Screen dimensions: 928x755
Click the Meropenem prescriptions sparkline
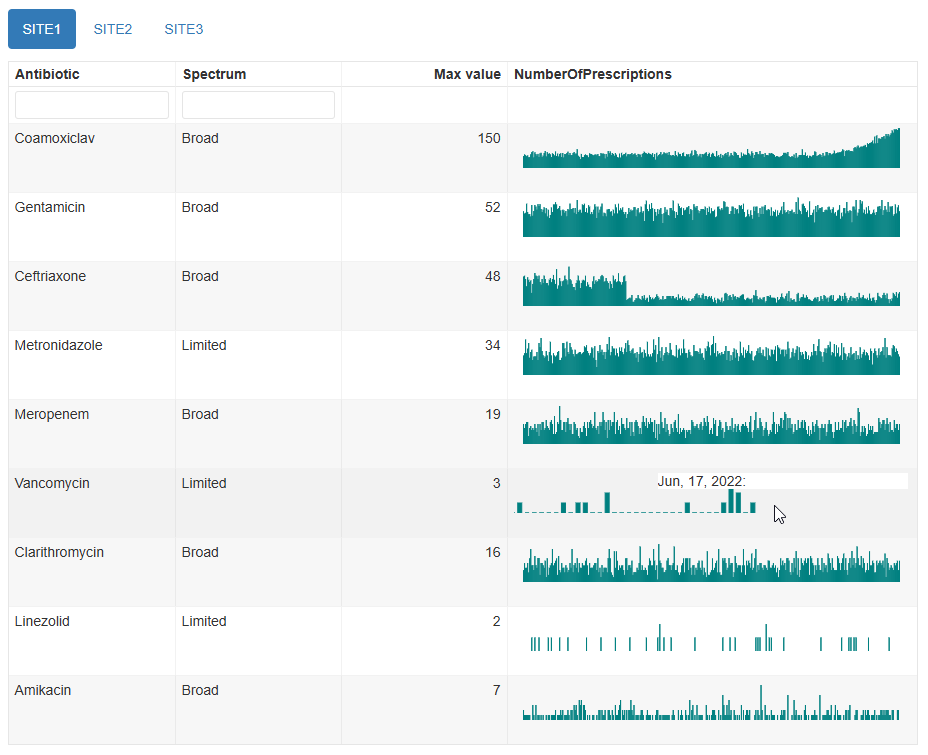click(x=711, y=428)
